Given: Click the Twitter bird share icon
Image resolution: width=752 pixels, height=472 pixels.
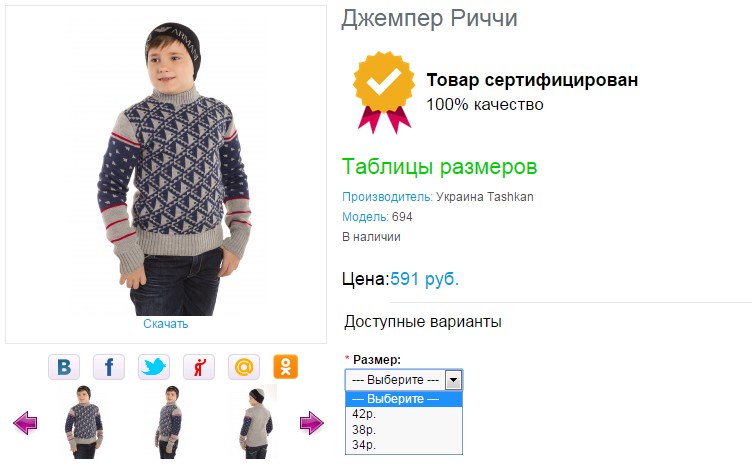Looking at the screenshot, I should [x=154, y=367].
